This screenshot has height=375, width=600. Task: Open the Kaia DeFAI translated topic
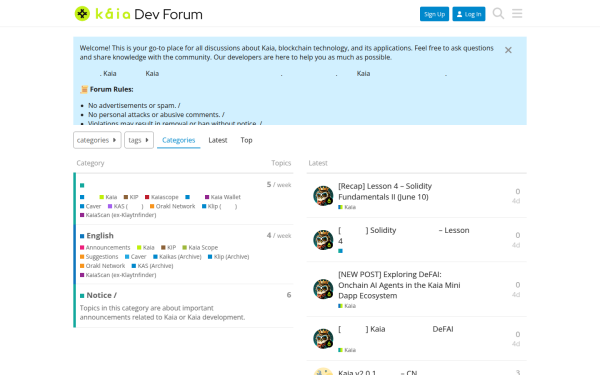coord(396,329)
